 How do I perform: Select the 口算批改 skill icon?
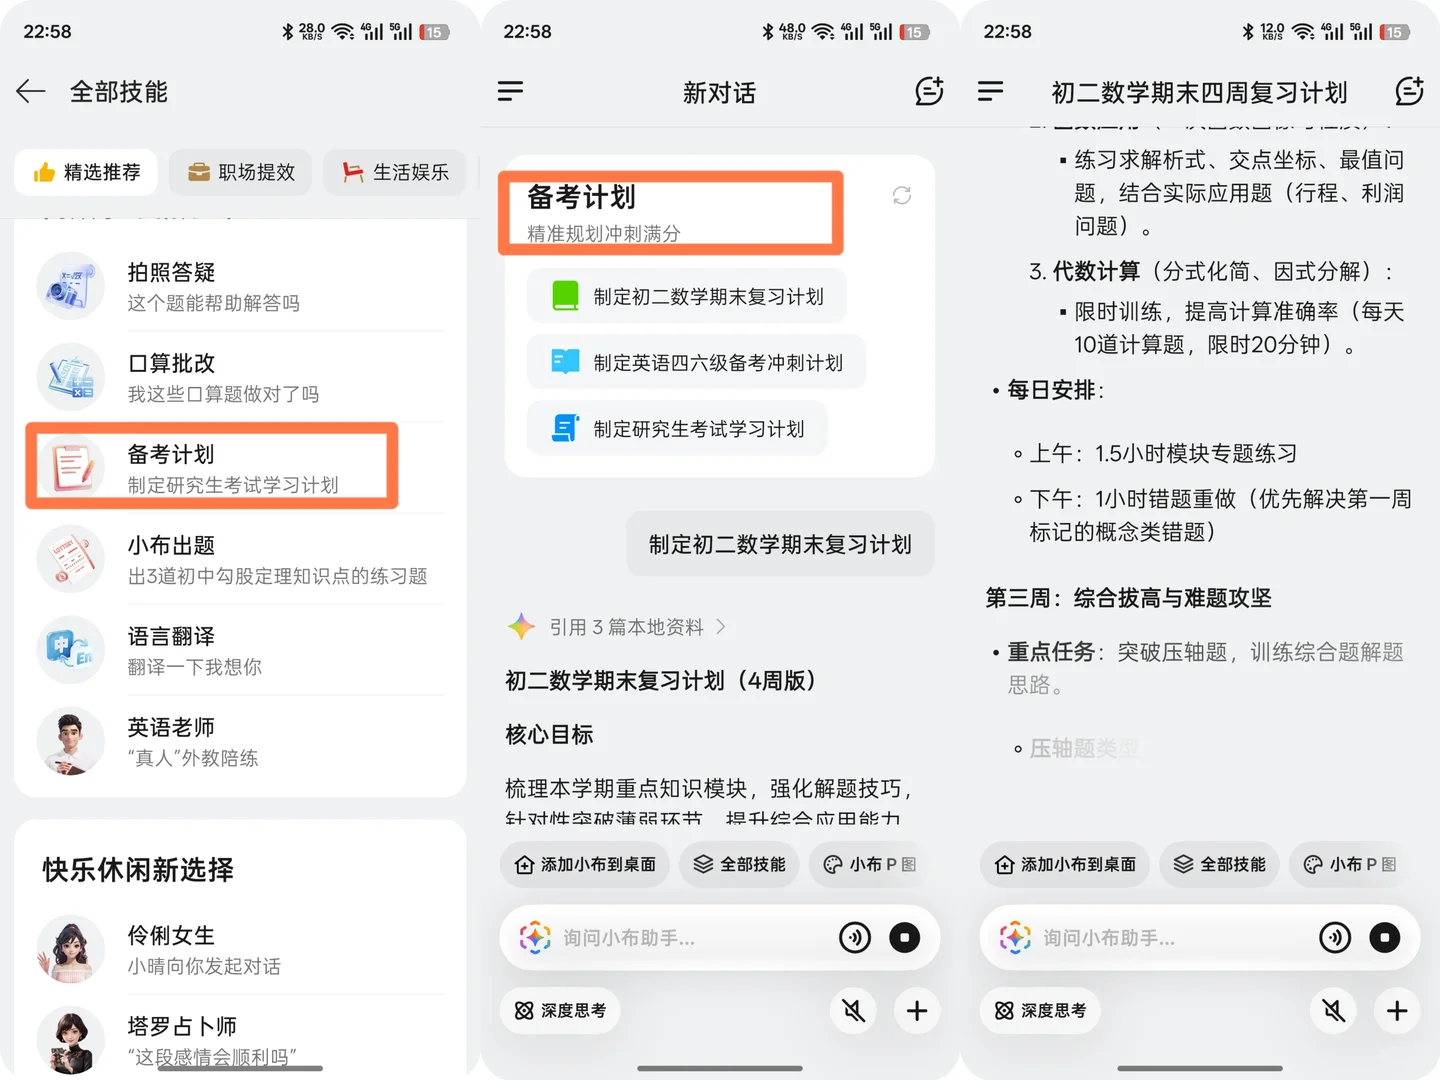[x=70, y=377]
